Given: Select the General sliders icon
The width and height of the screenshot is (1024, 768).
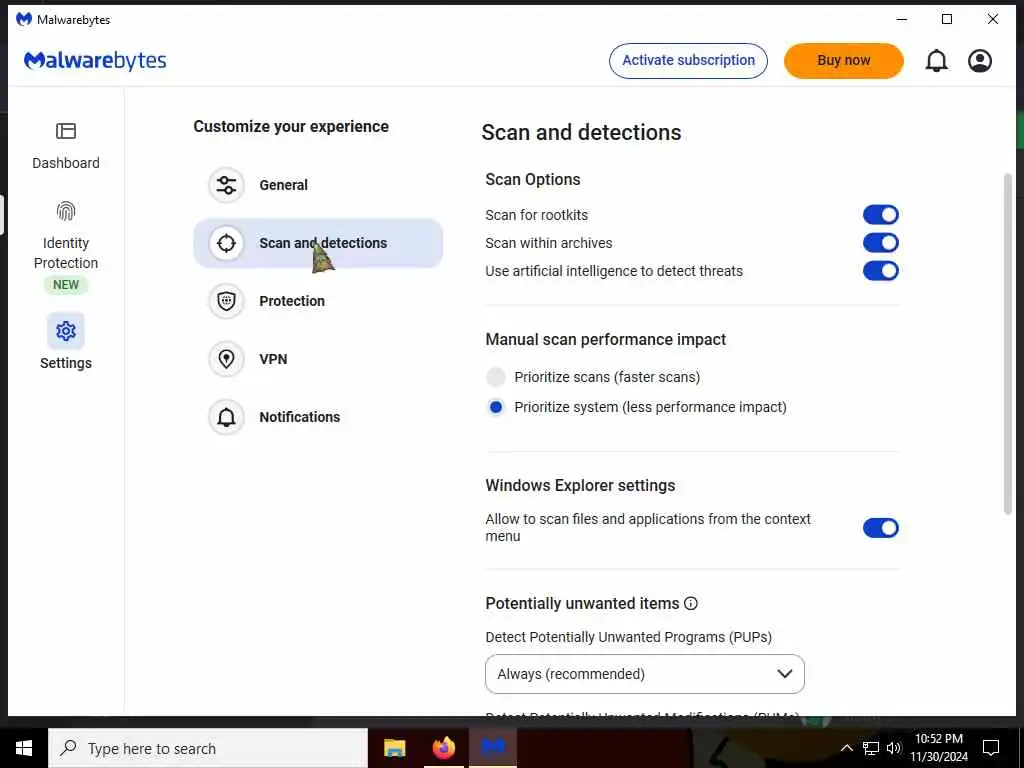Looking at the screenshot, I should point(227,185).
